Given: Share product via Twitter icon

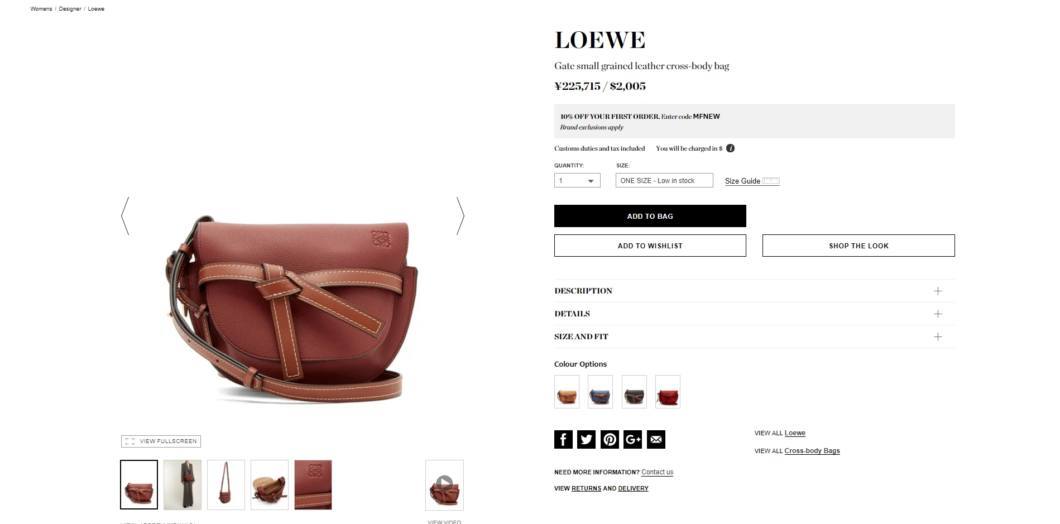Looking at the screenshot, I should [586, 439].
